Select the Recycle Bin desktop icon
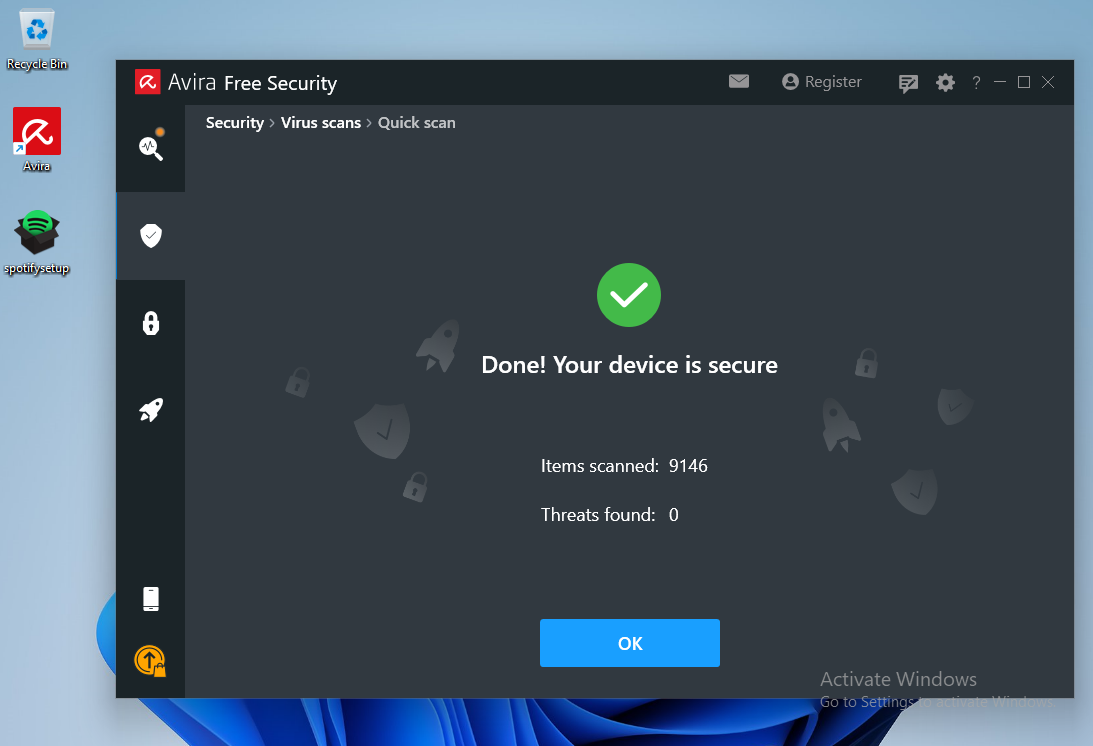The width and height of the screenshot is (1093, 746). click(37, 39)
